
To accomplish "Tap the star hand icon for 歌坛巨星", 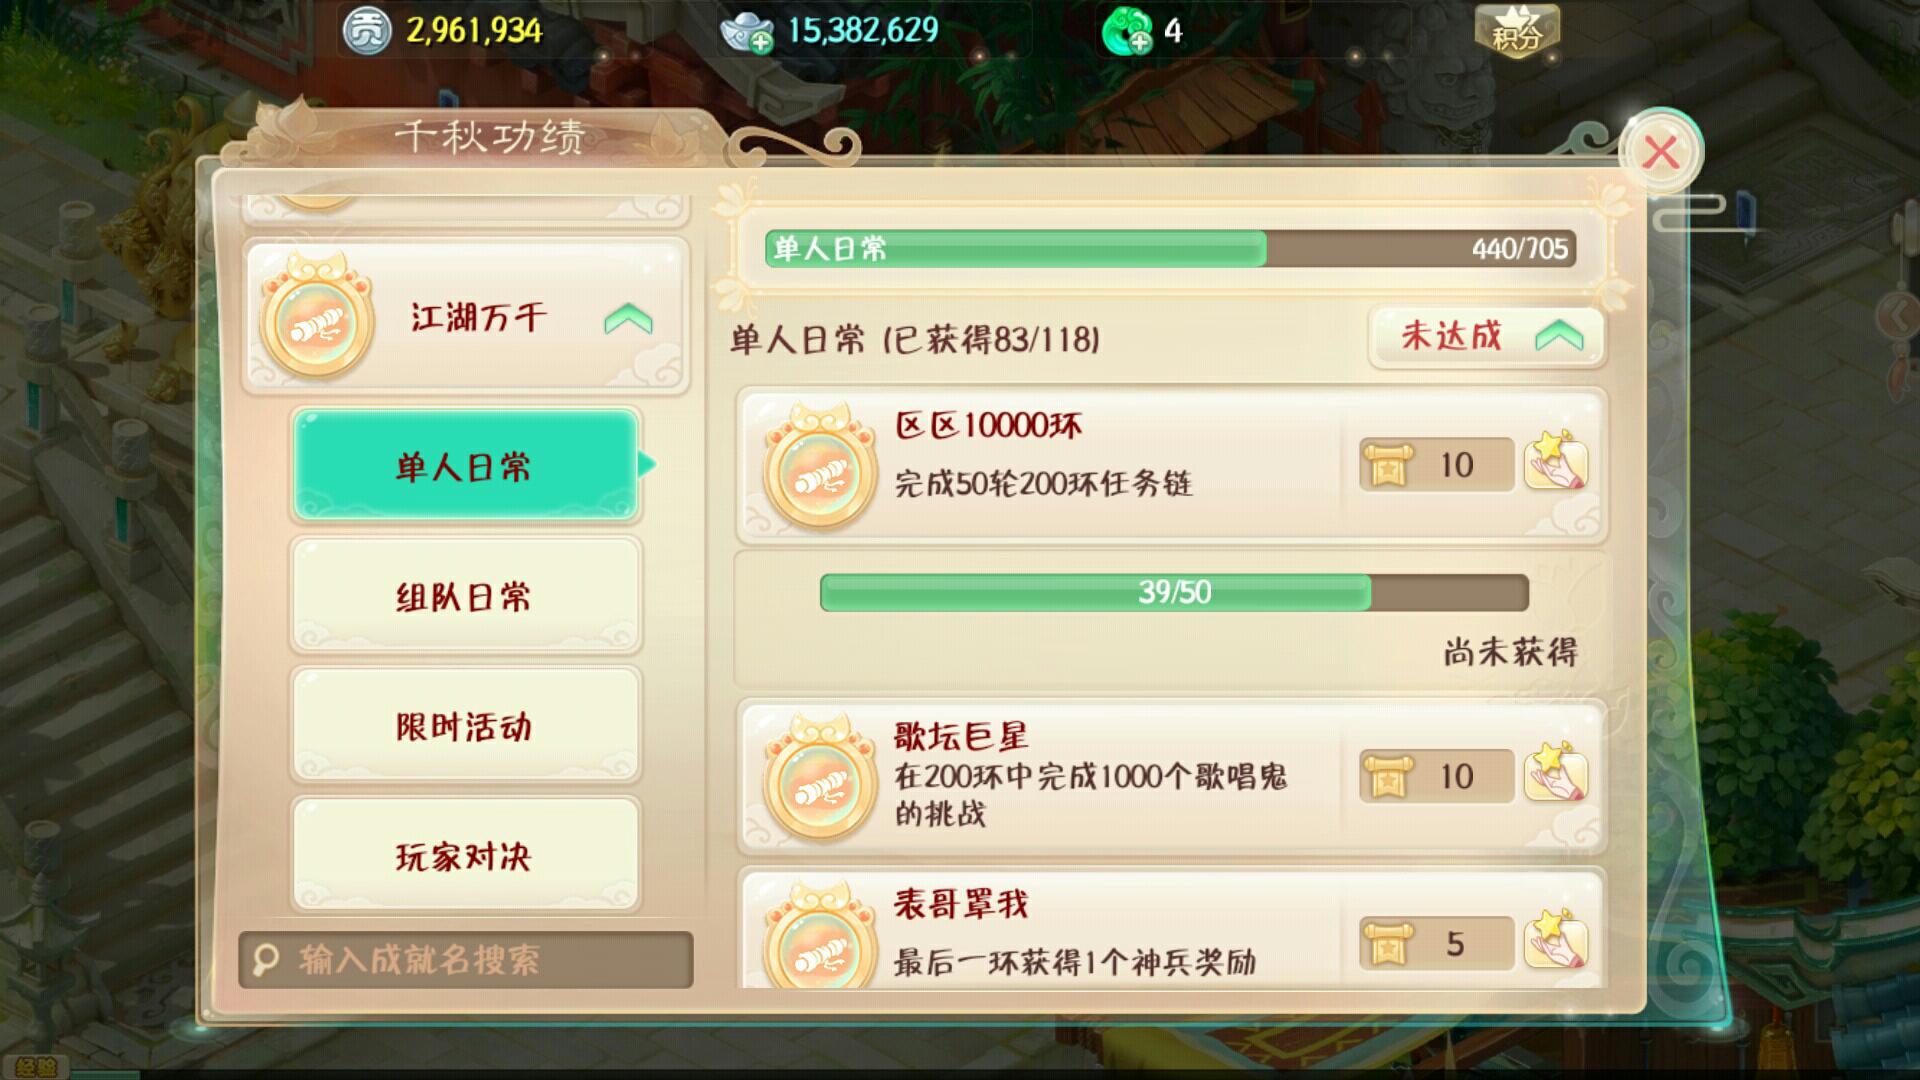I will click(1555, 772).
